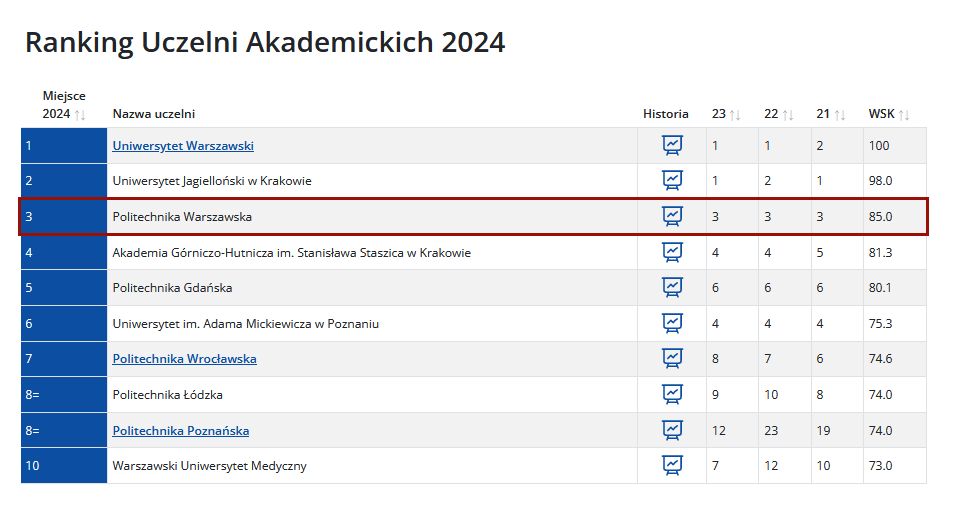
Task: Click the WSK value 80.1
Action: click(879, 288)
